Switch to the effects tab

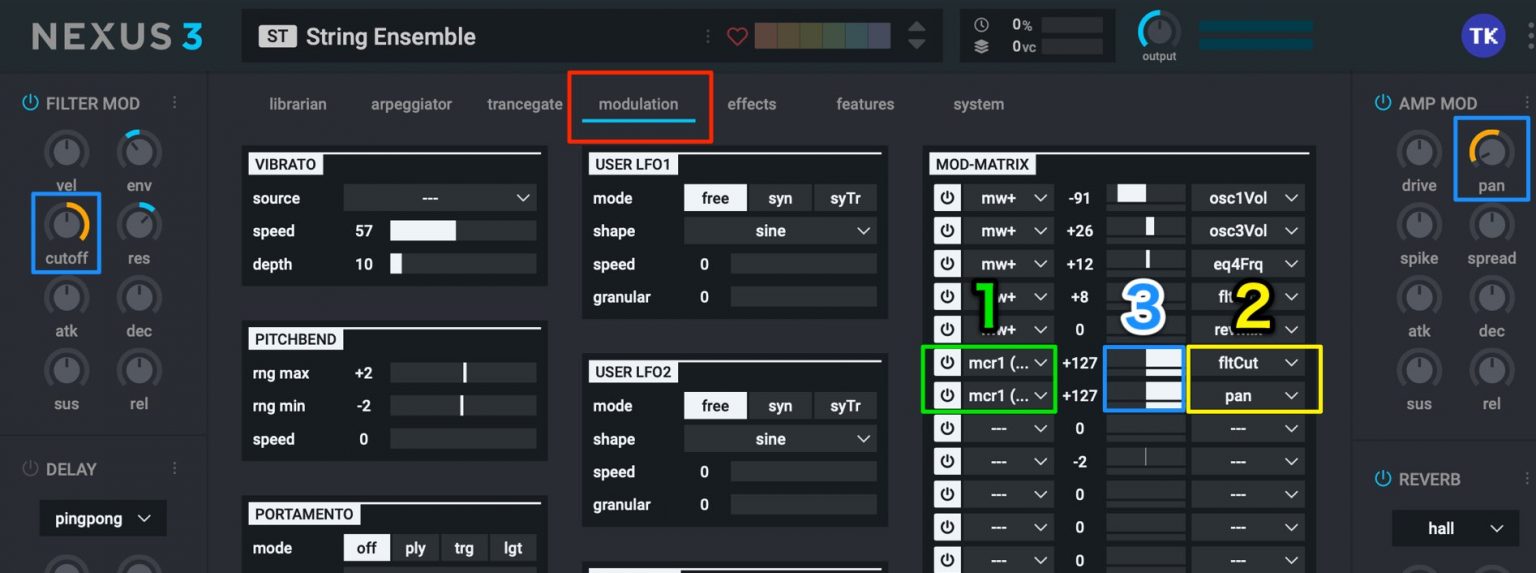pyautogui.click(x=751, y=104)
